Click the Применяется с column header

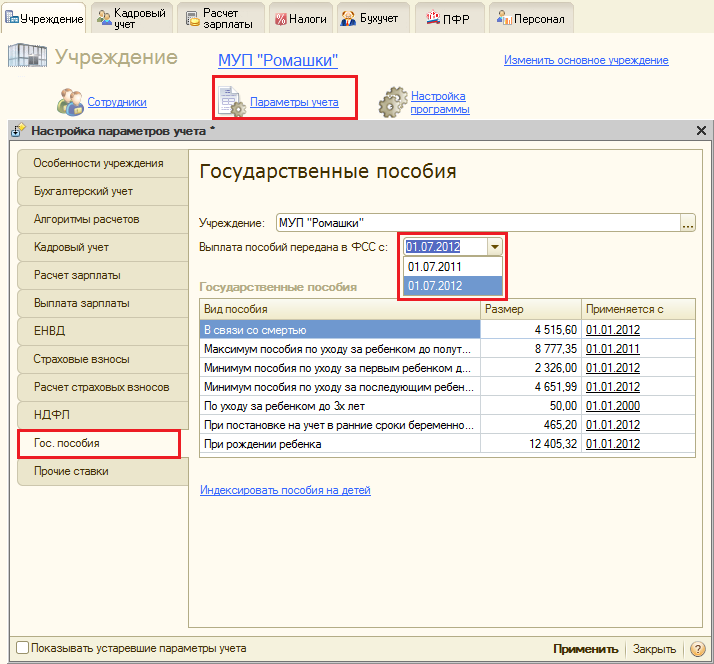click(x=638, y=309)
